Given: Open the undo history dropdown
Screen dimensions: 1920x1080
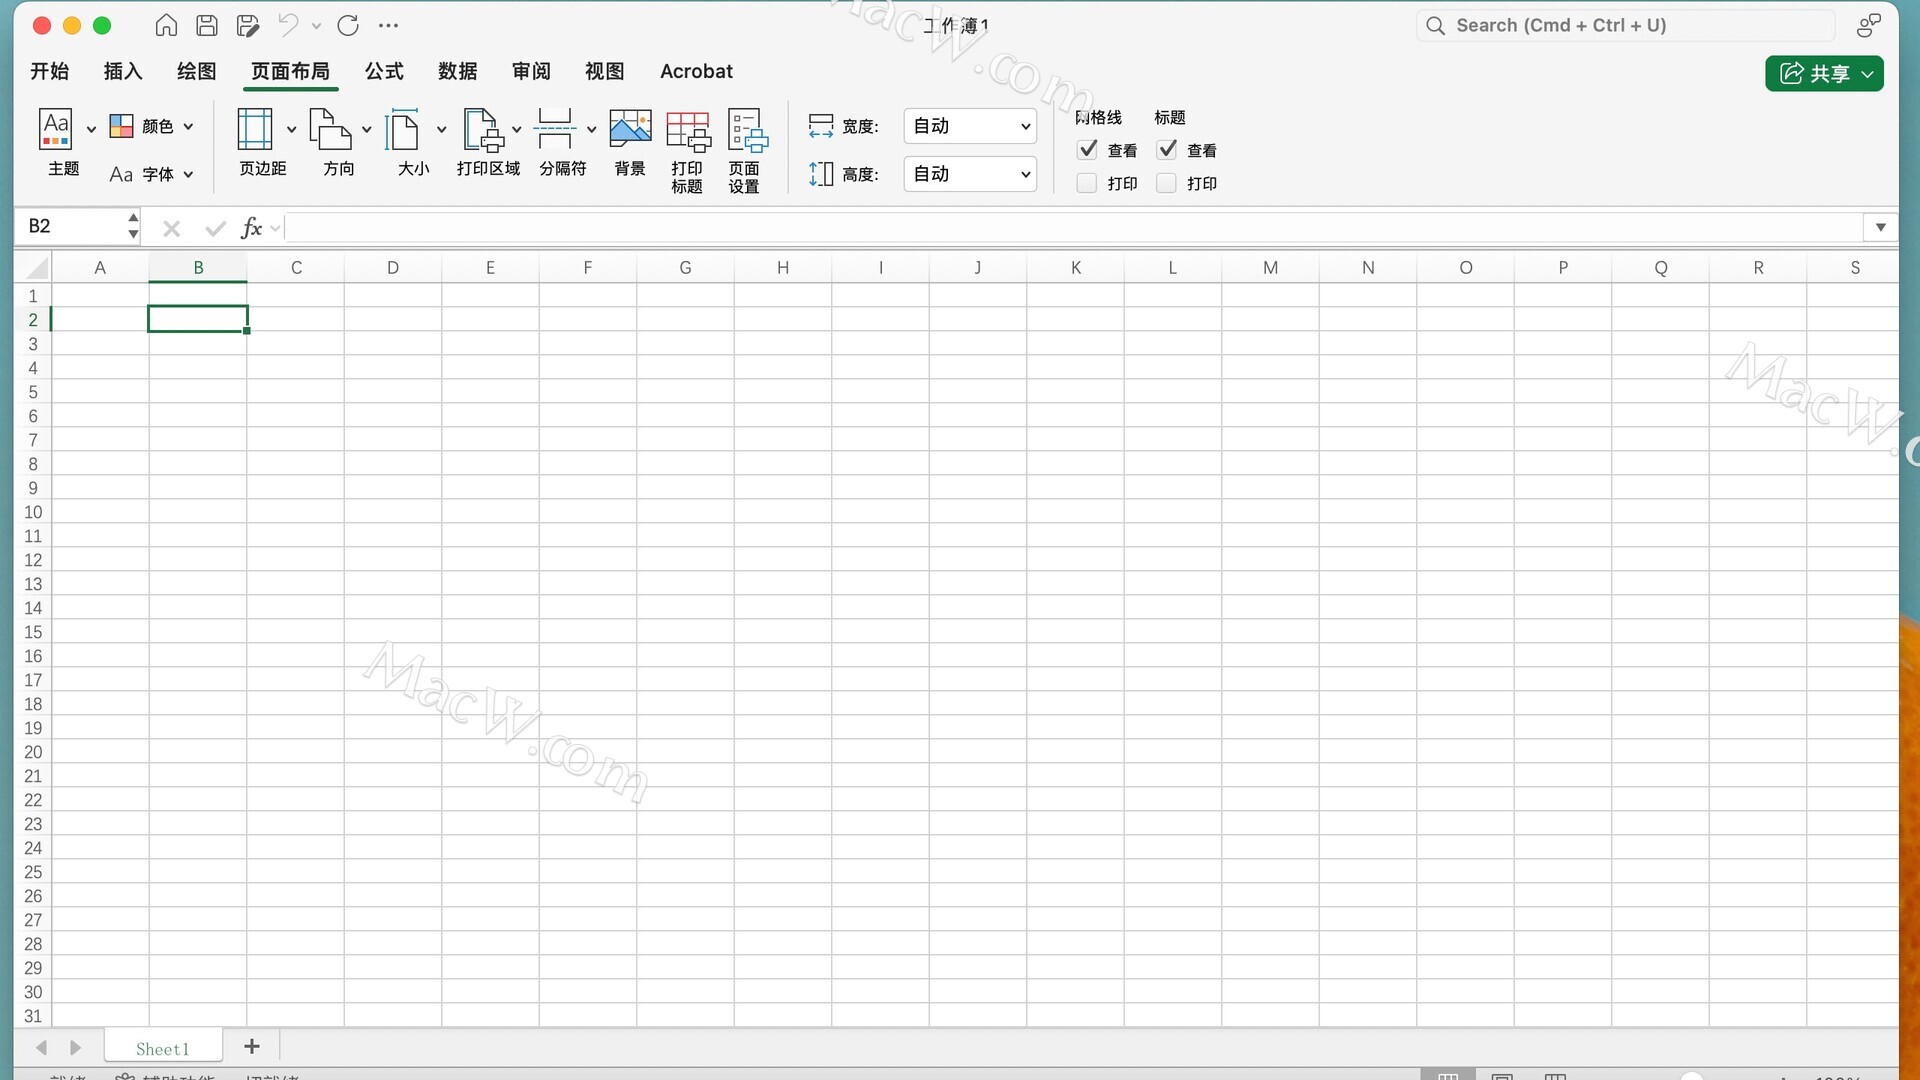Looking at the screenshot, I should pyautogui.click(x=316, y=25).
